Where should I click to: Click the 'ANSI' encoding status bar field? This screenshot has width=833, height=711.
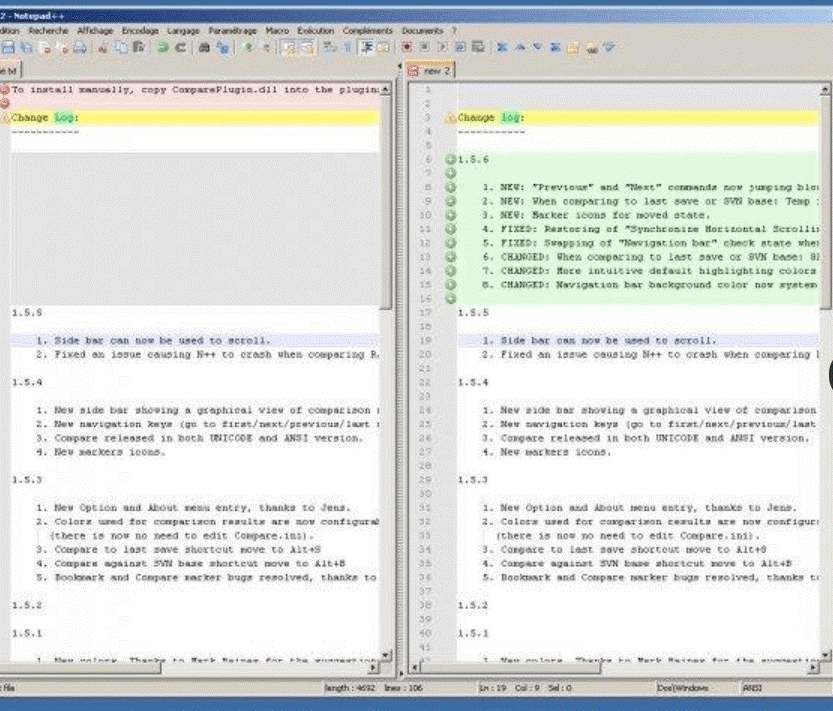coord(752,688)
